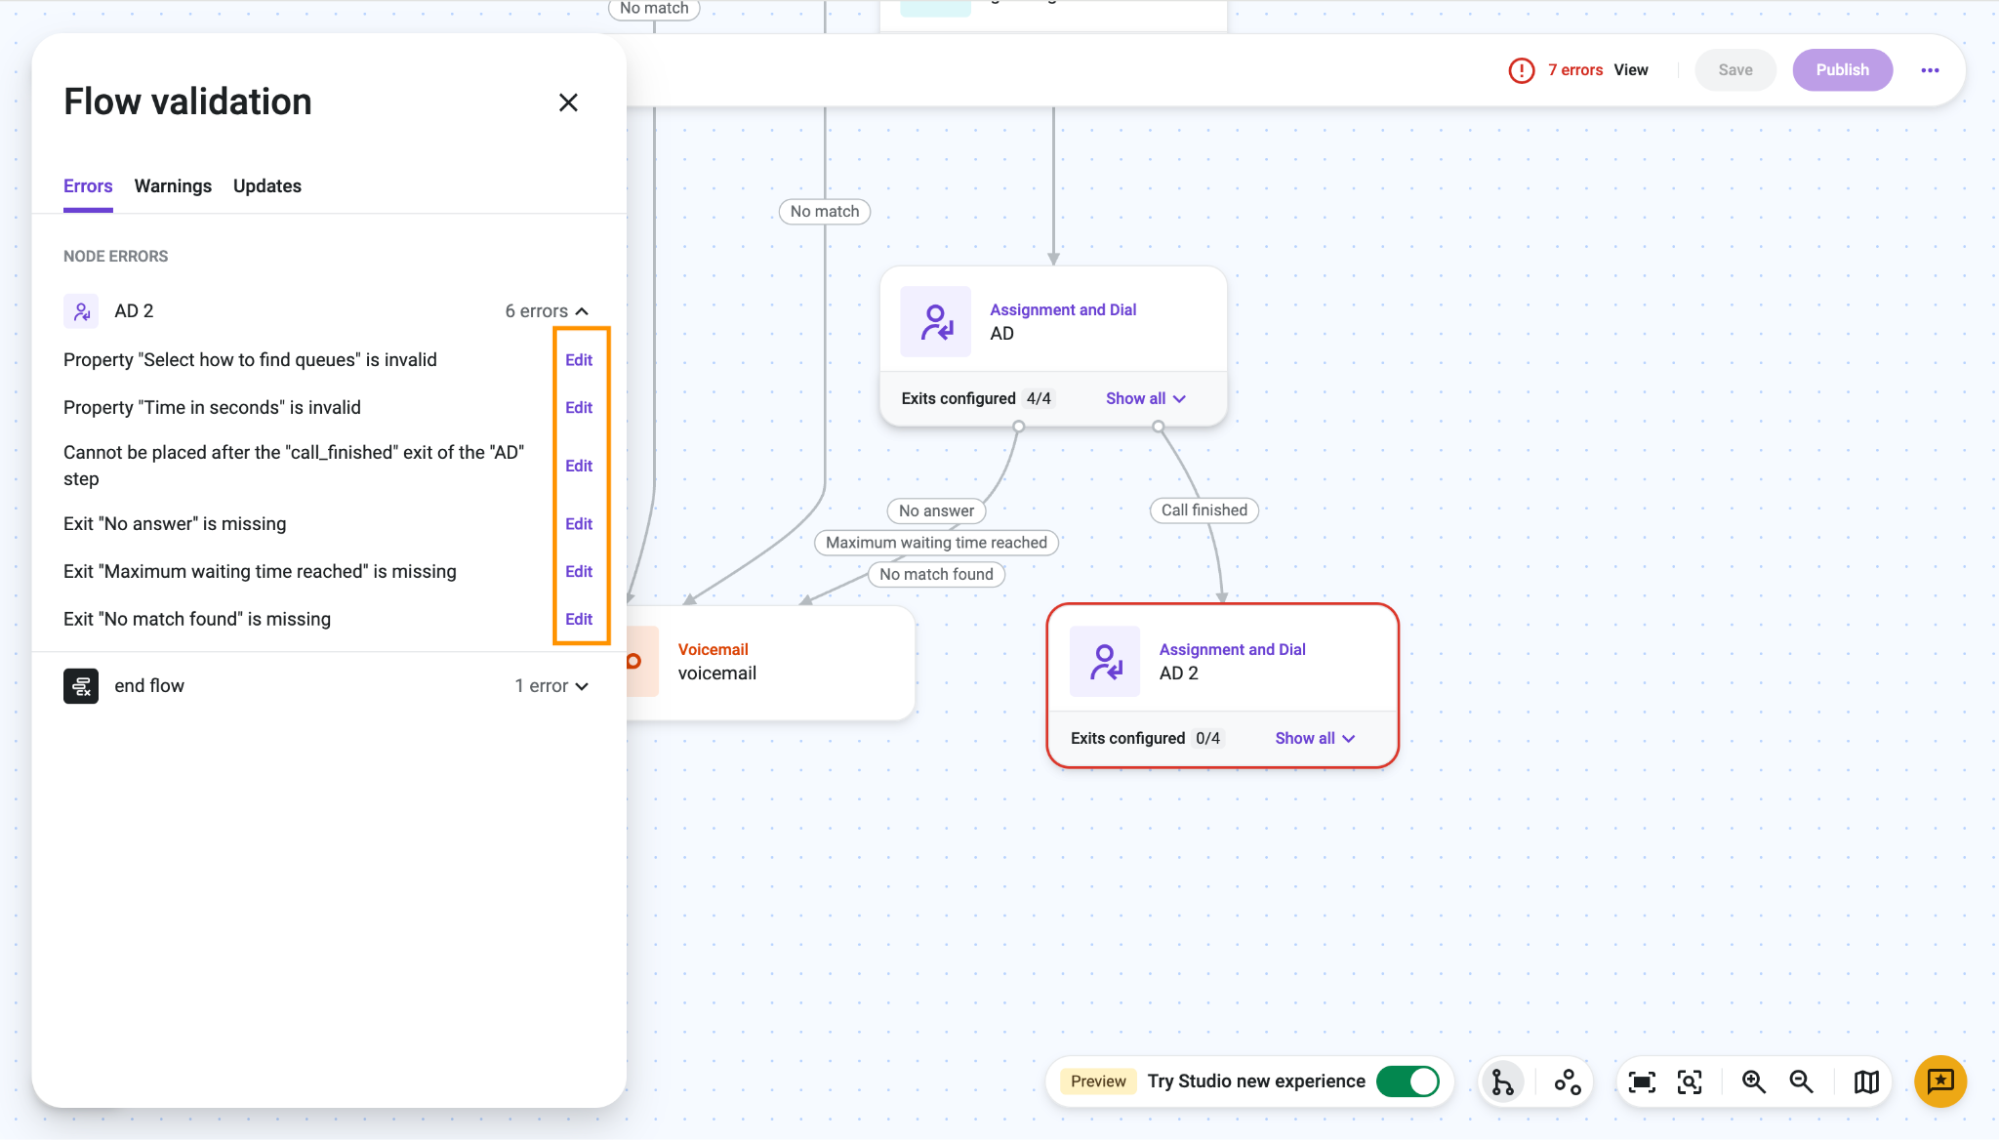The height and width of the screenshot is (1141, 1999).
Task: Click the "Exits configured 4/4" label
Action: pyautogui.click(x=977, y=399)
